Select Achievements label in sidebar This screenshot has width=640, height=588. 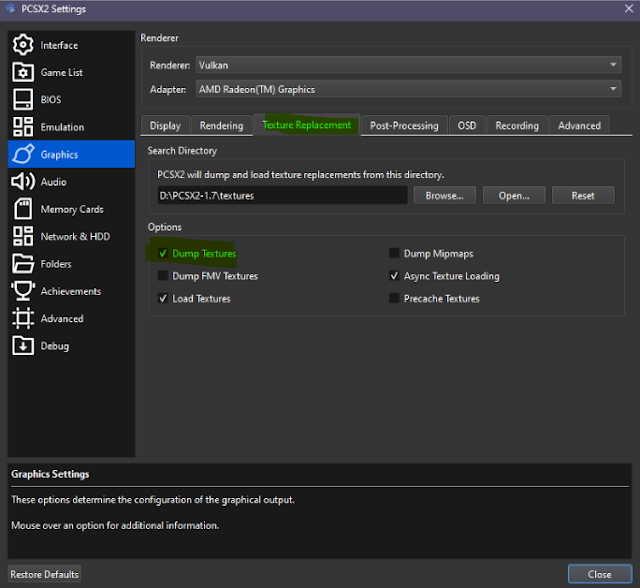point(71,291)
